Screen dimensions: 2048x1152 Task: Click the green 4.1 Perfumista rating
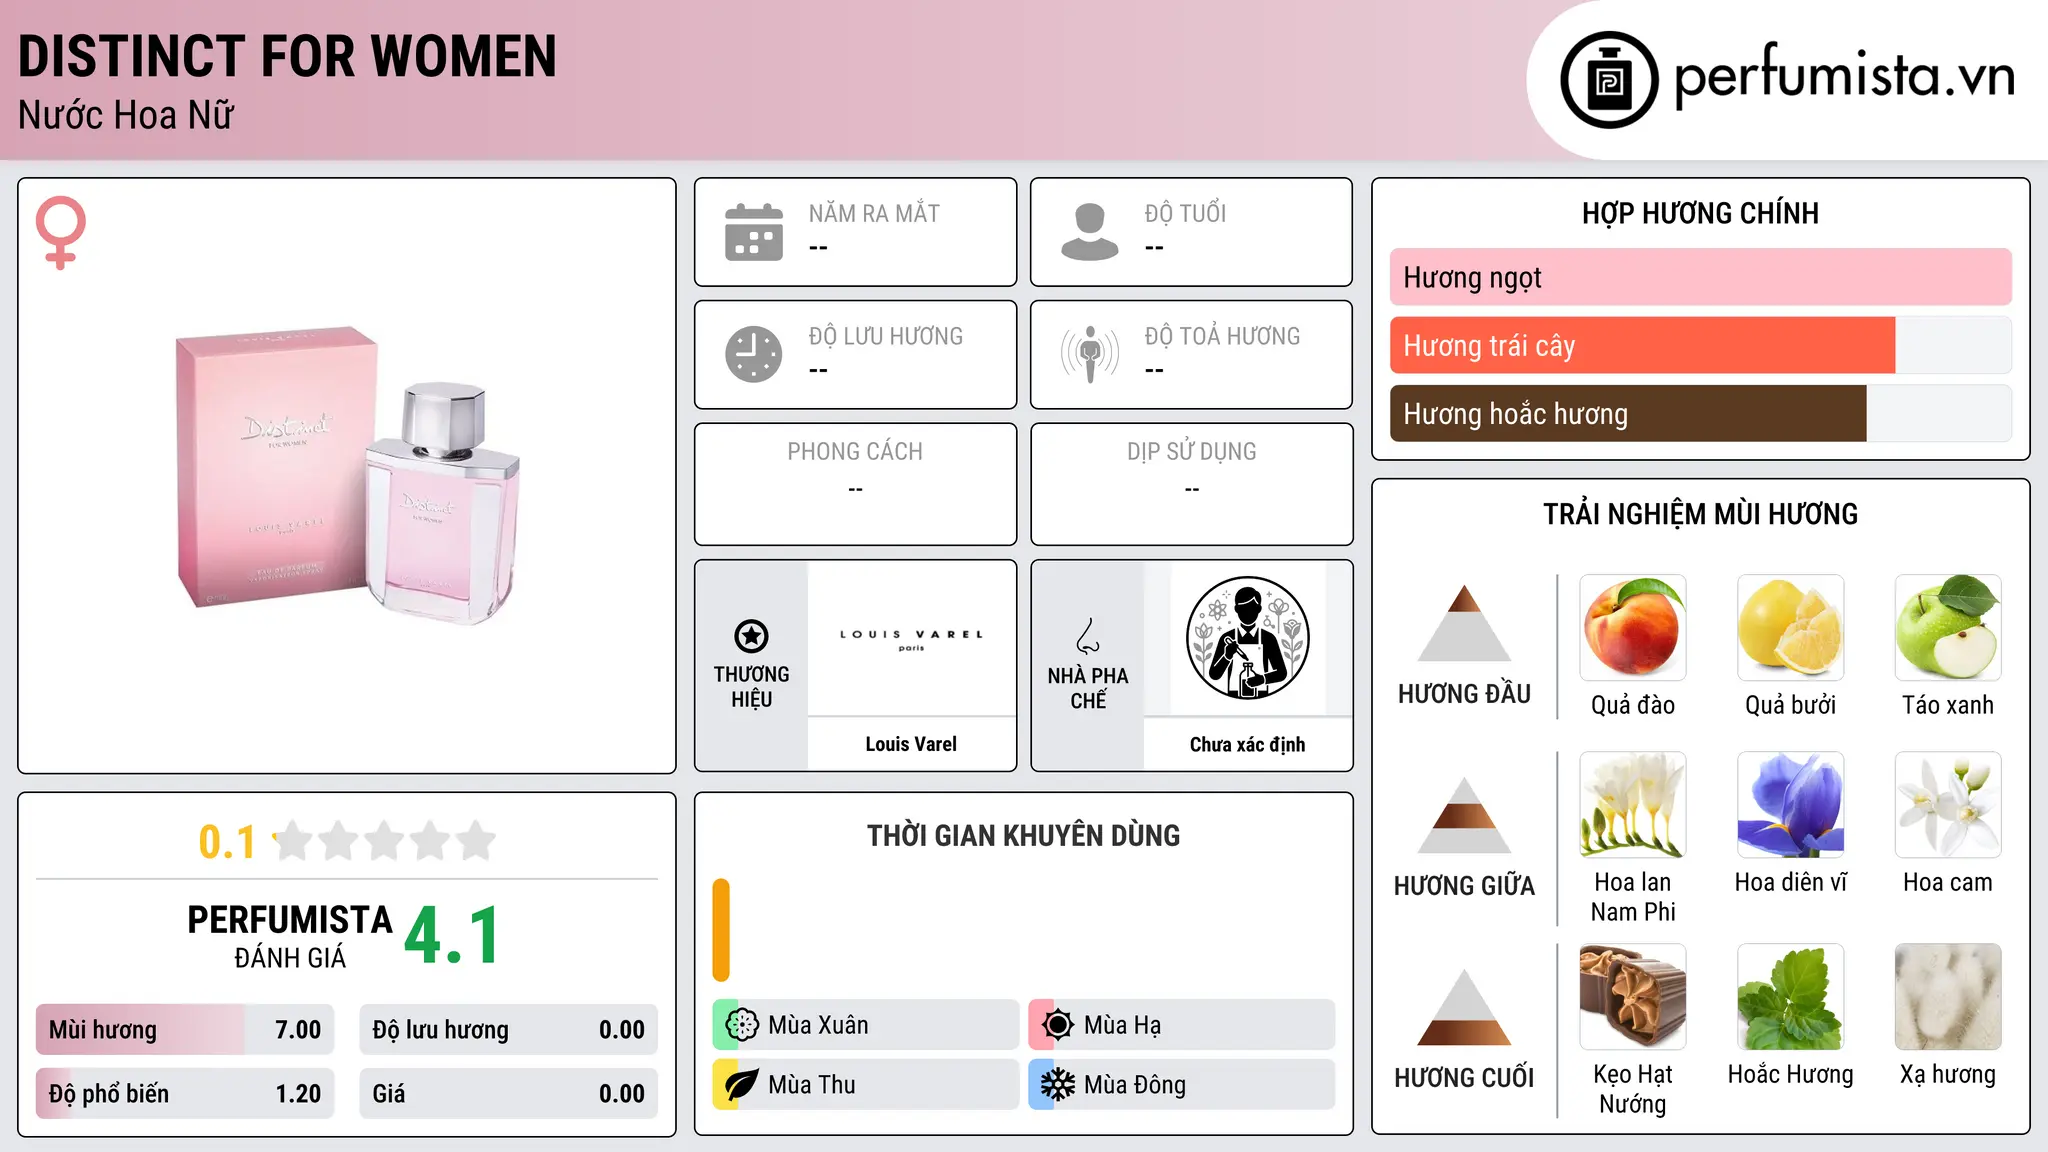point(452,936)
